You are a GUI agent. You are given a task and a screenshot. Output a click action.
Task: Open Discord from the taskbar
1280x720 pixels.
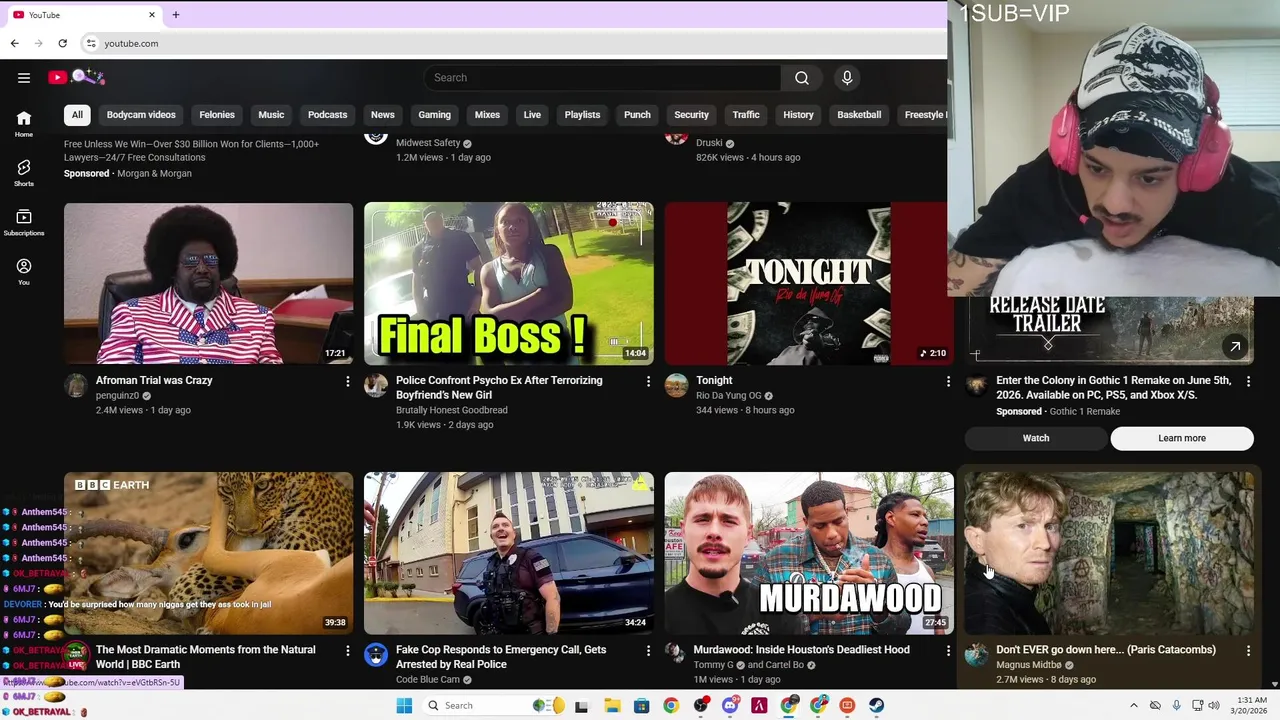[730, 706]
